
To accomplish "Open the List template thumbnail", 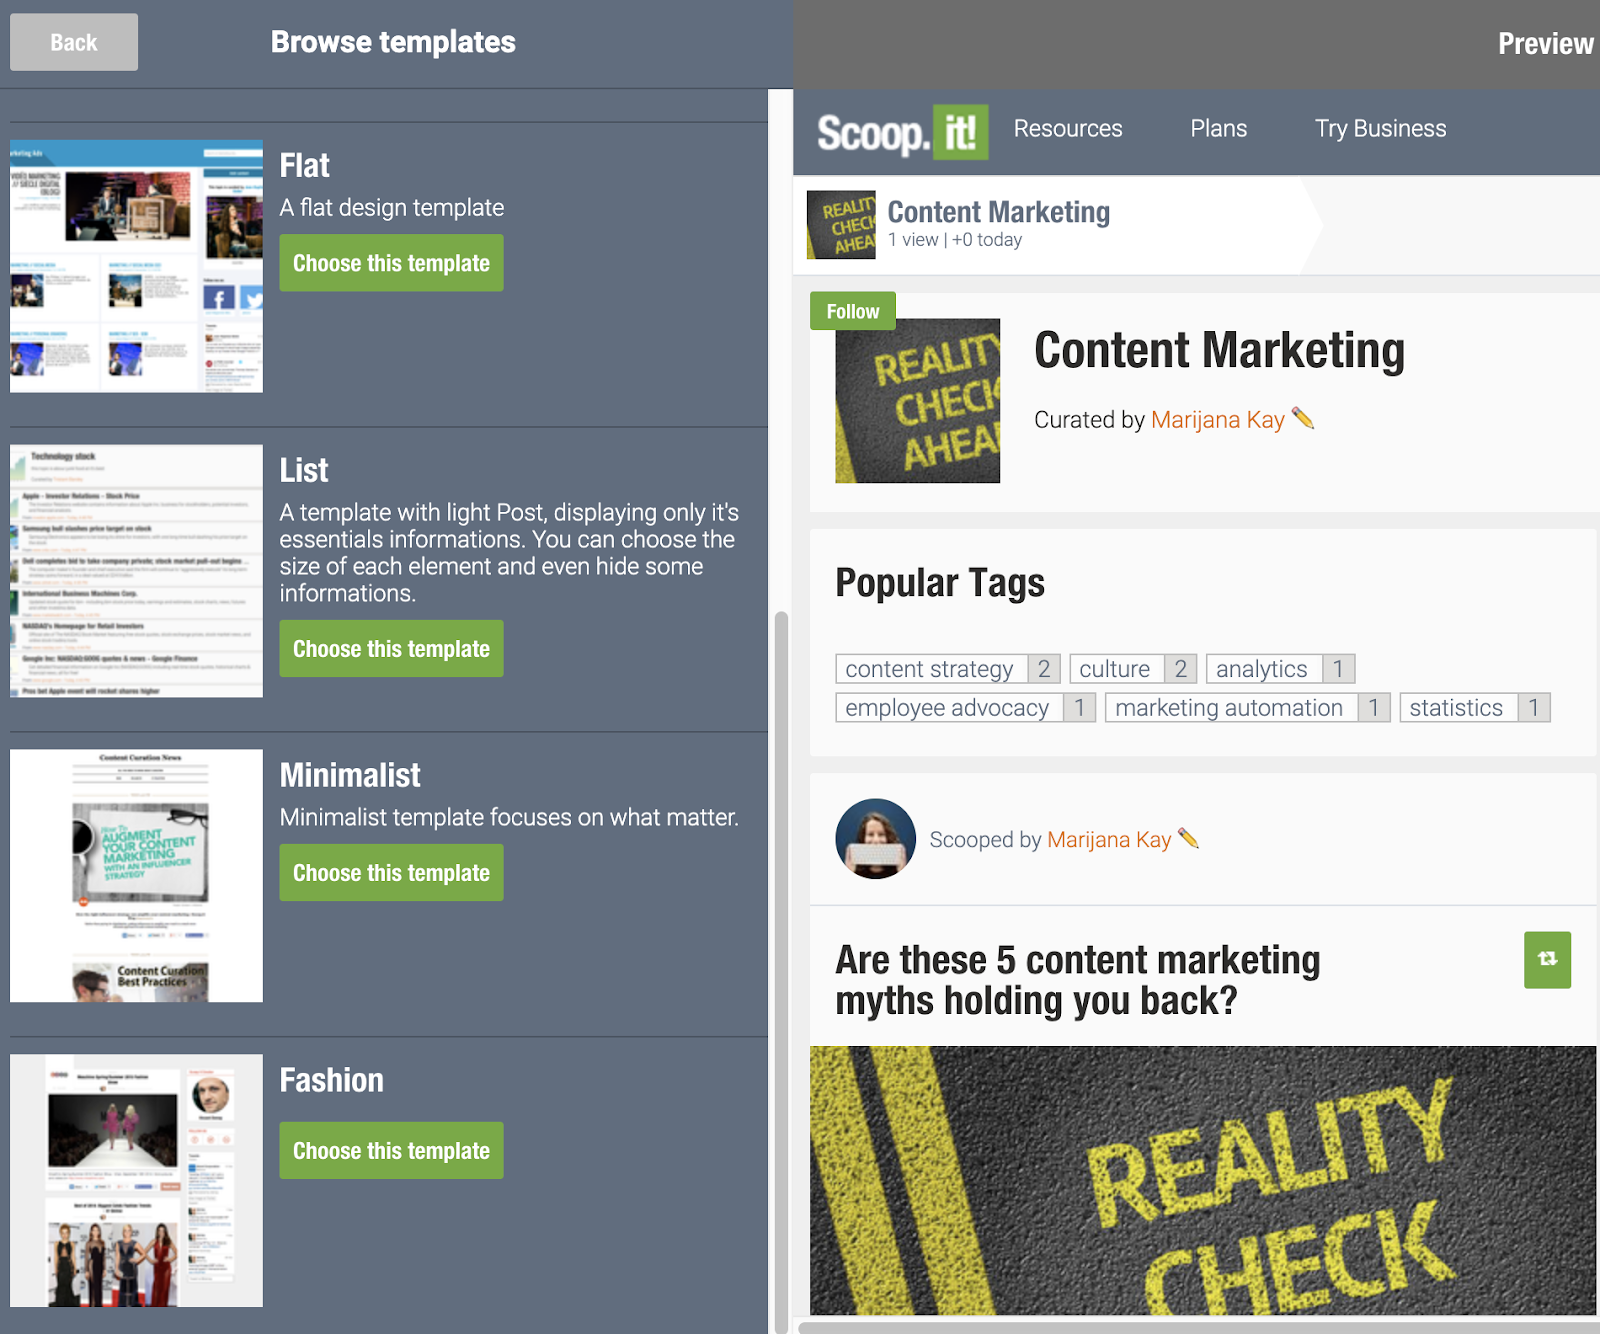I will tap(136, 571).
